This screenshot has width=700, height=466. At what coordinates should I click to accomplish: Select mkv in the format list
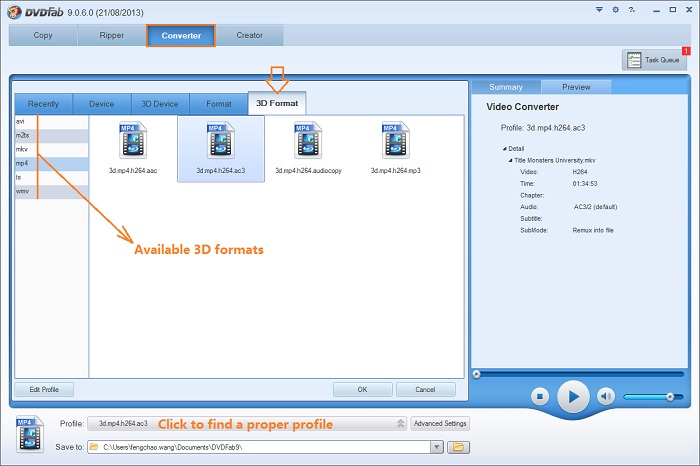(x=51, y=150)
